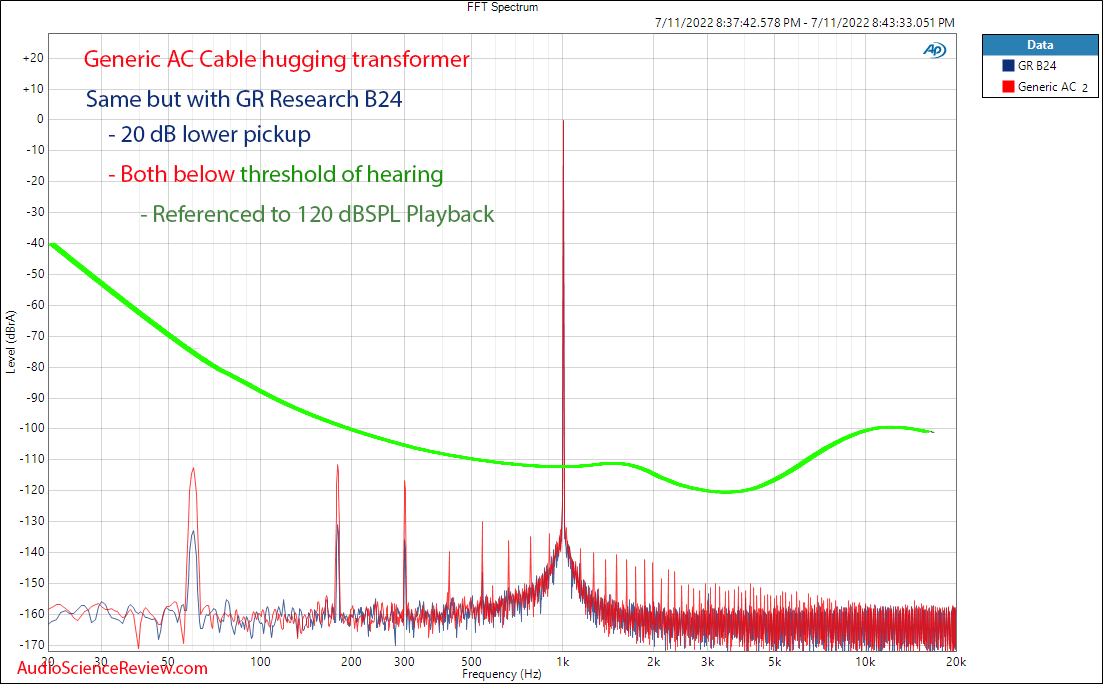Click the -160 level axis tick label
Viewport: 1103px width, 684px height.
(x=32, y=614)
